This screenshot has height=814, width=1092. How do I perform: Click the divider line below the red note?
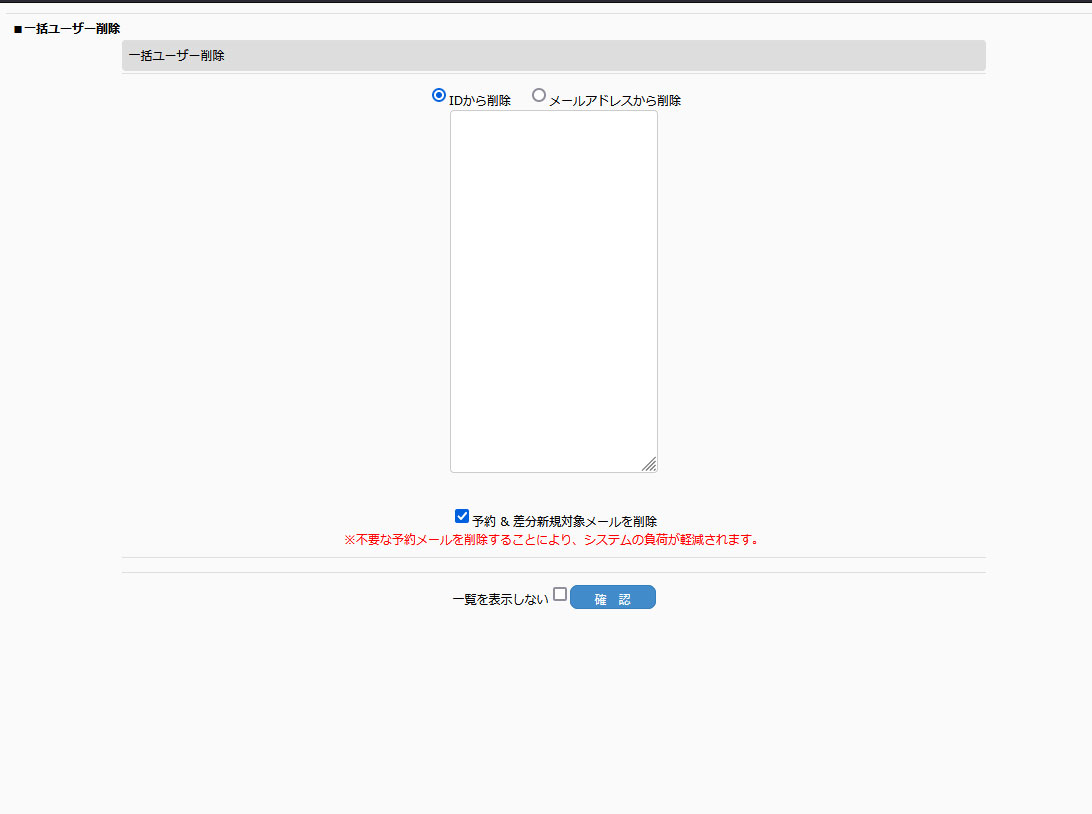click(x=553, y=557)
